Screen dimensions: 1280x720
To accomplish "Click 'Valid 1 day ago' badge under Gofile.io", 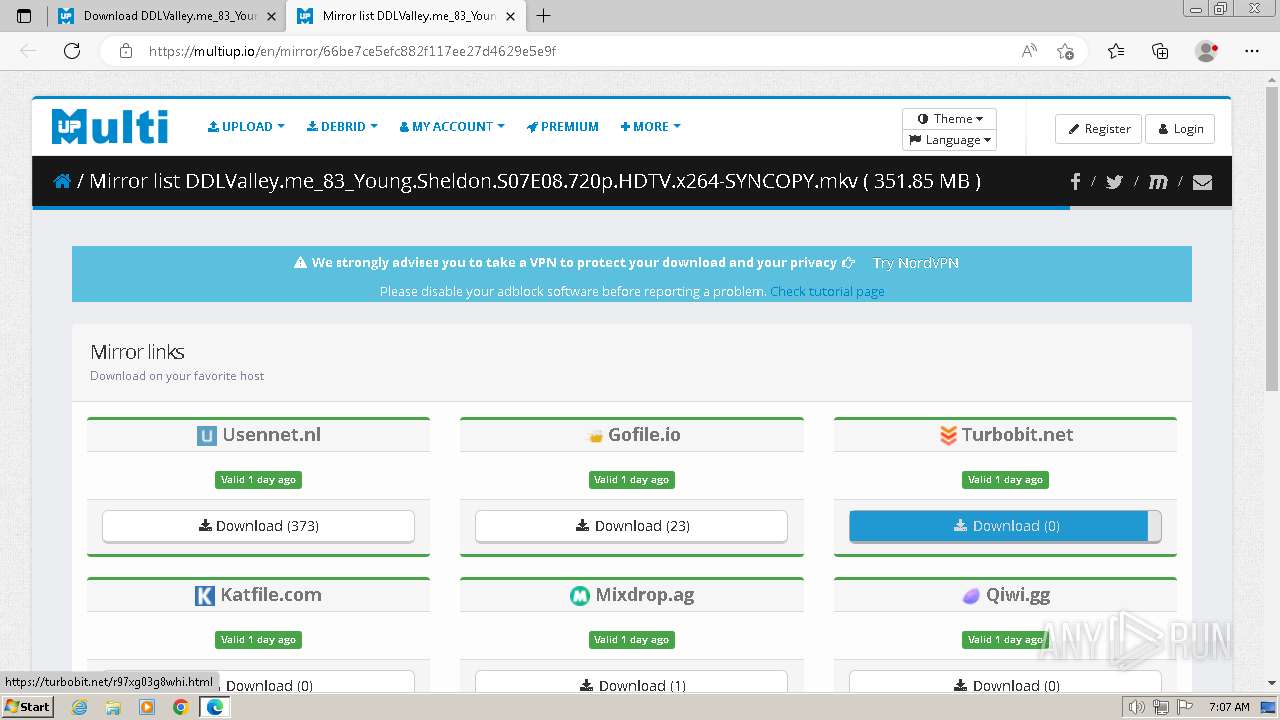I will point(631,480).
